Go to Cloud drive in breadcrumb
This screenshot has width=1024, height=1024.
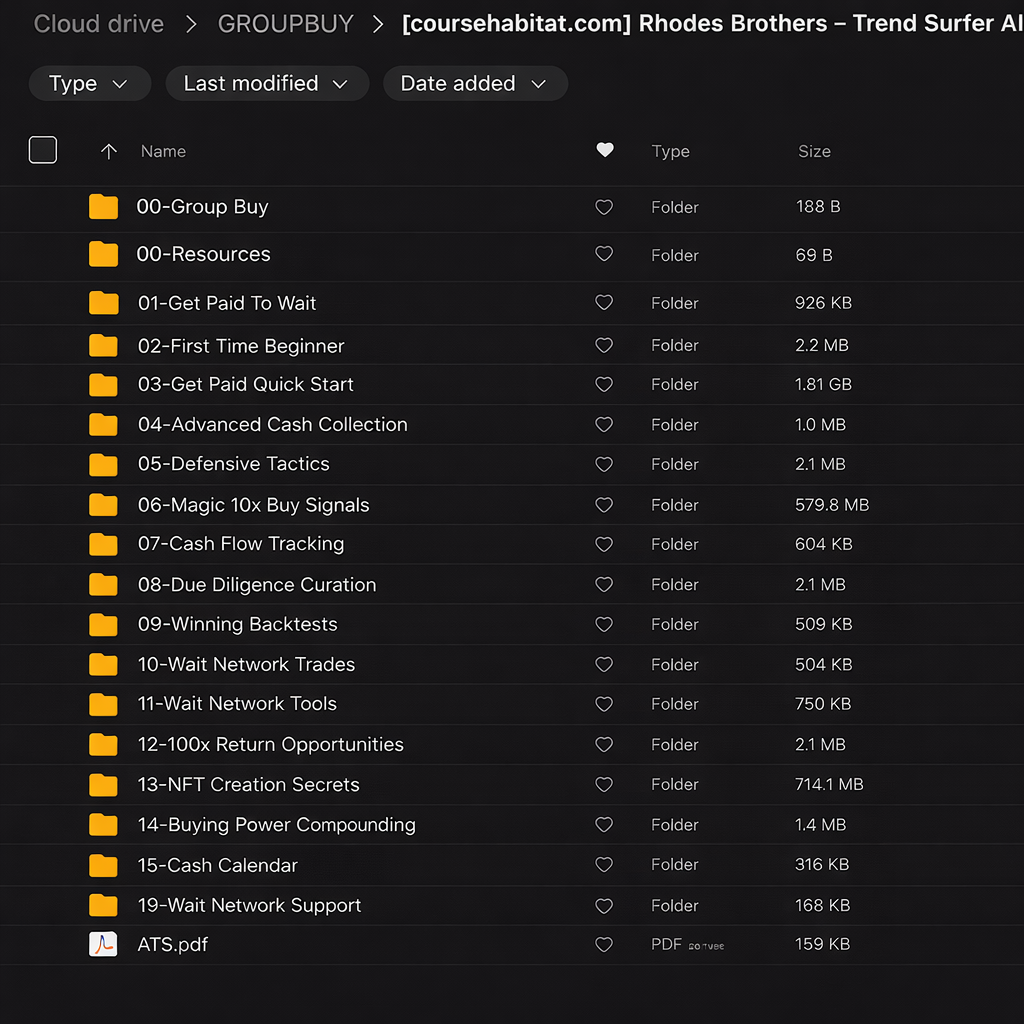[x=99, y=24]
